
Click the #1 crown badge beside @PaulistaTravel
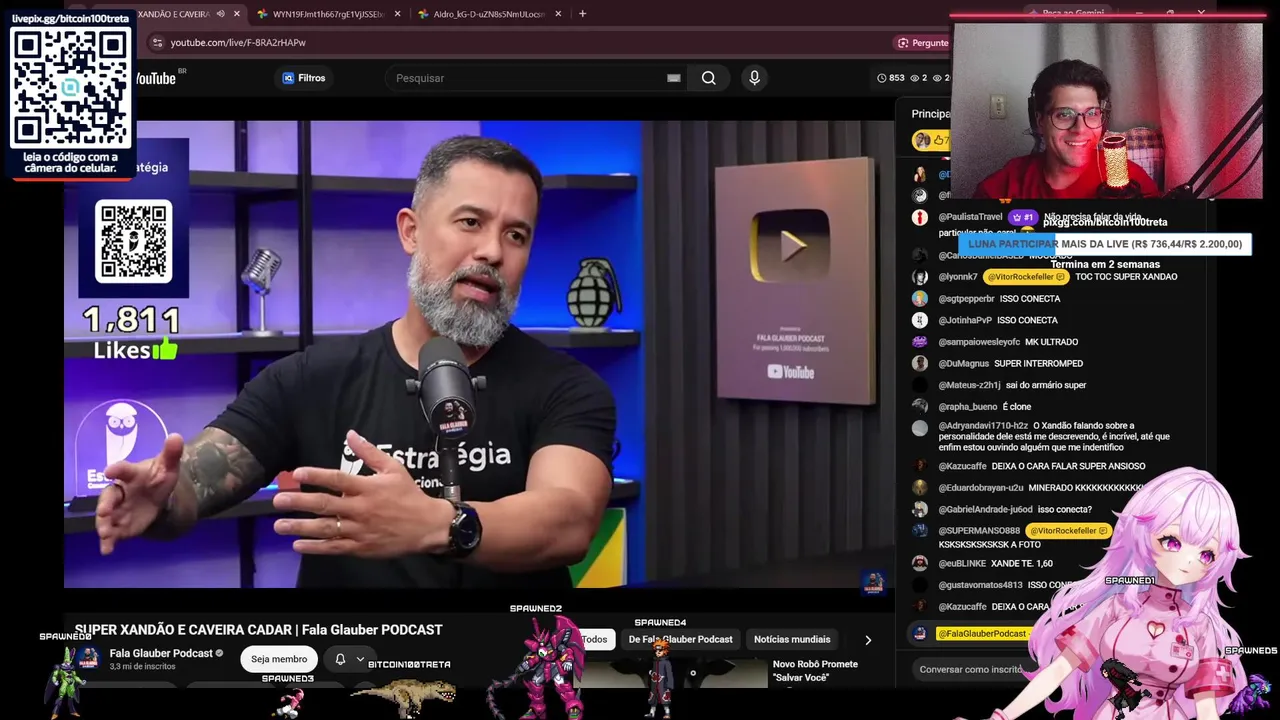click(1022, 217)
